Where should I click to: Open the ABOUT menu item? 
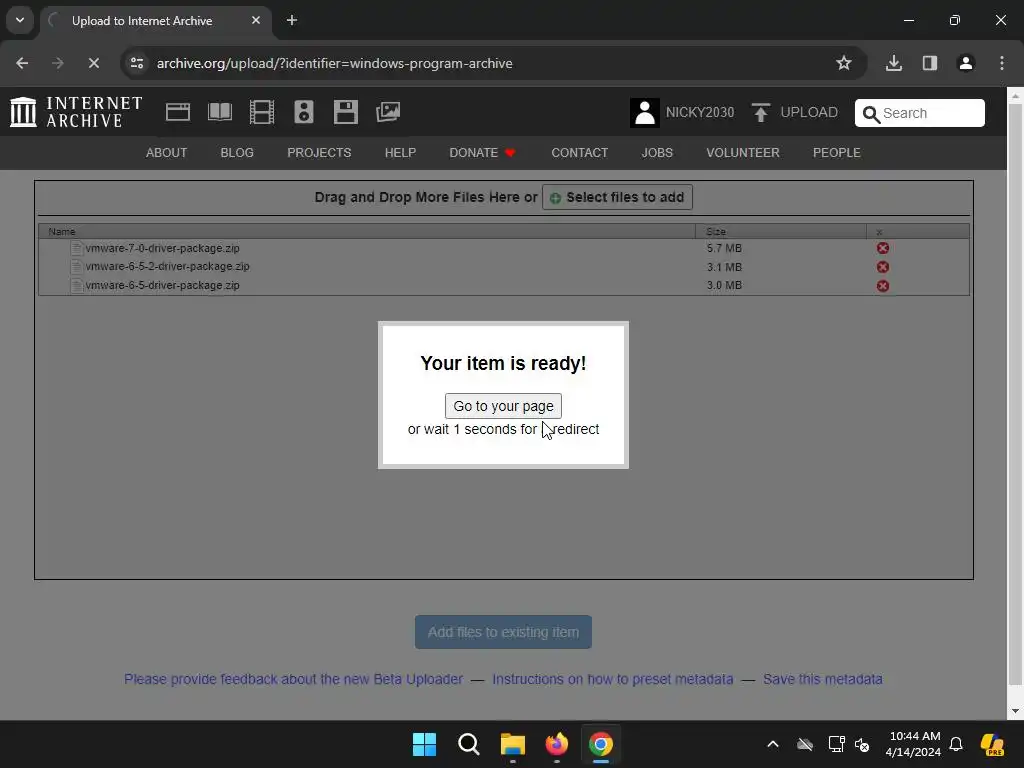pos(167,153)
